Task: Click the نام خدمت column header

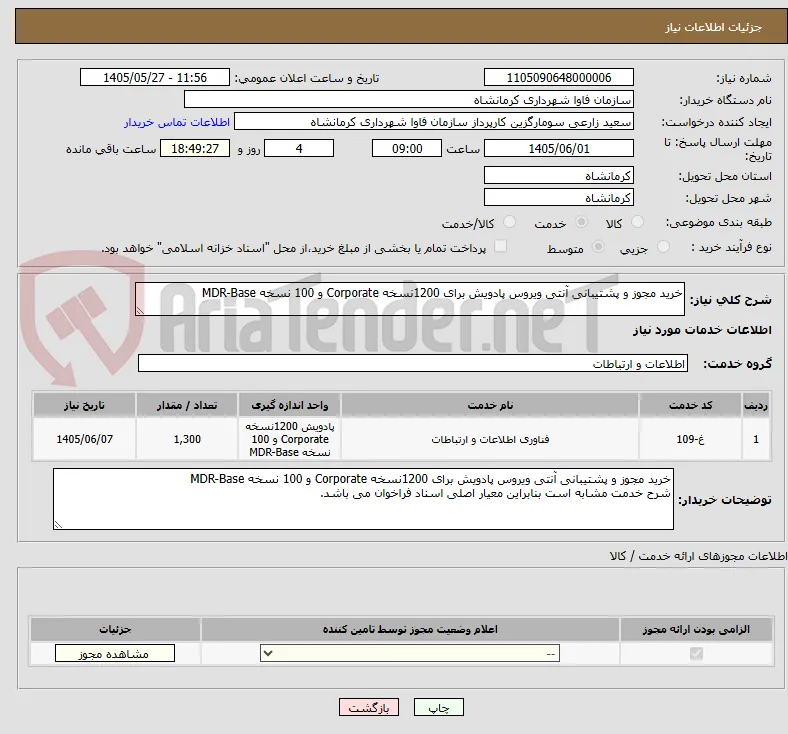Action: click(x=490, y=405)
